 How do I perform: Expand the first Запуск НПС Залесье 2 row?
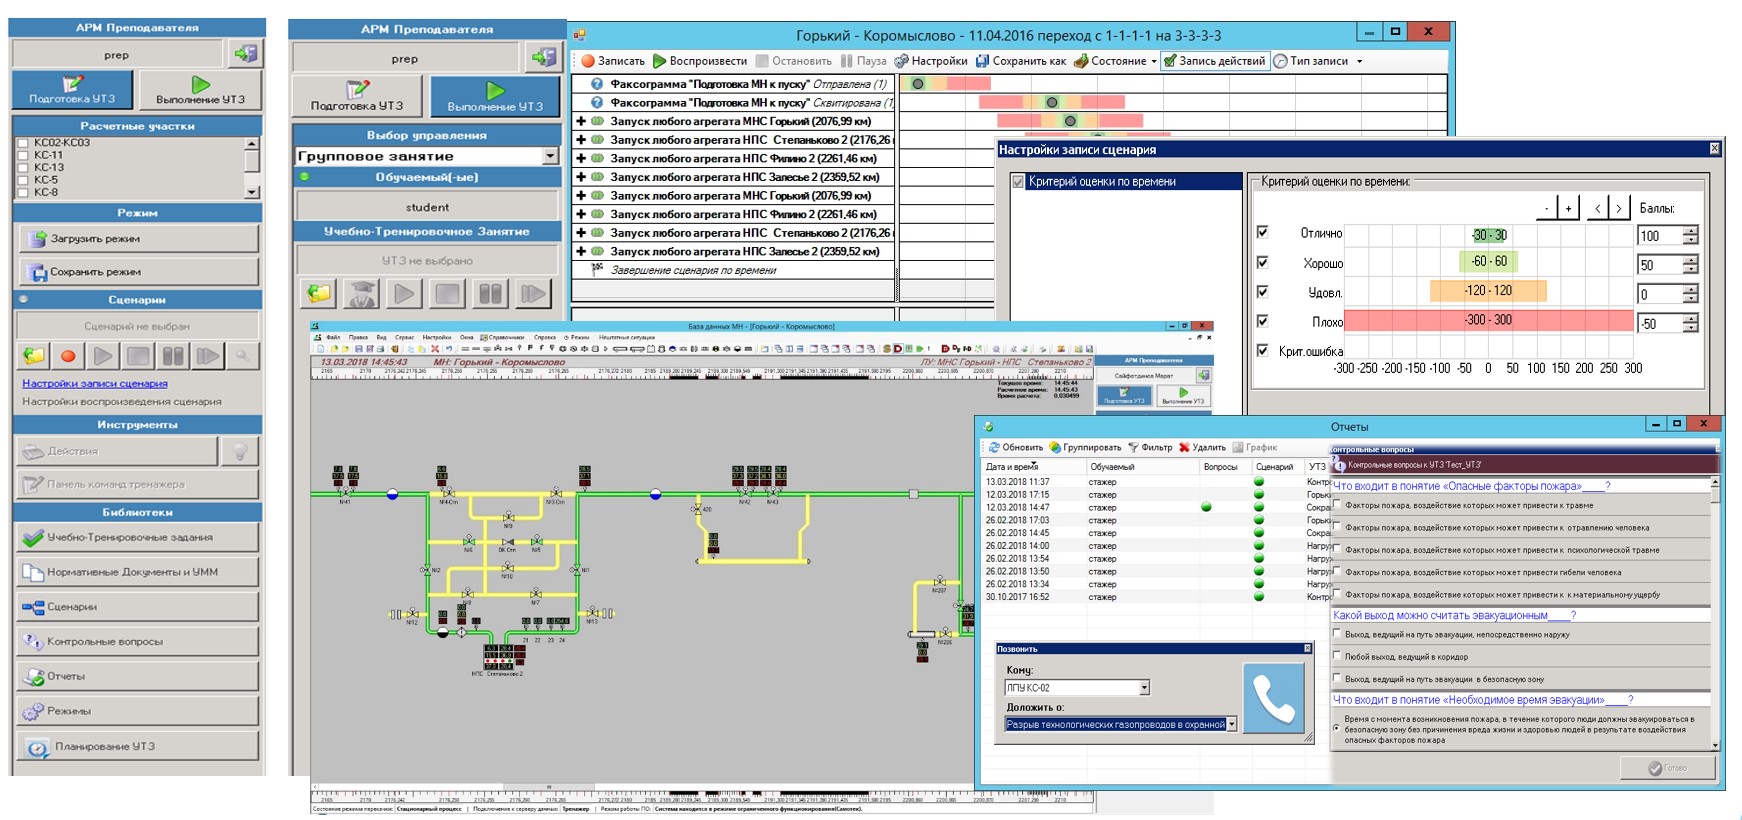(580, 177)
